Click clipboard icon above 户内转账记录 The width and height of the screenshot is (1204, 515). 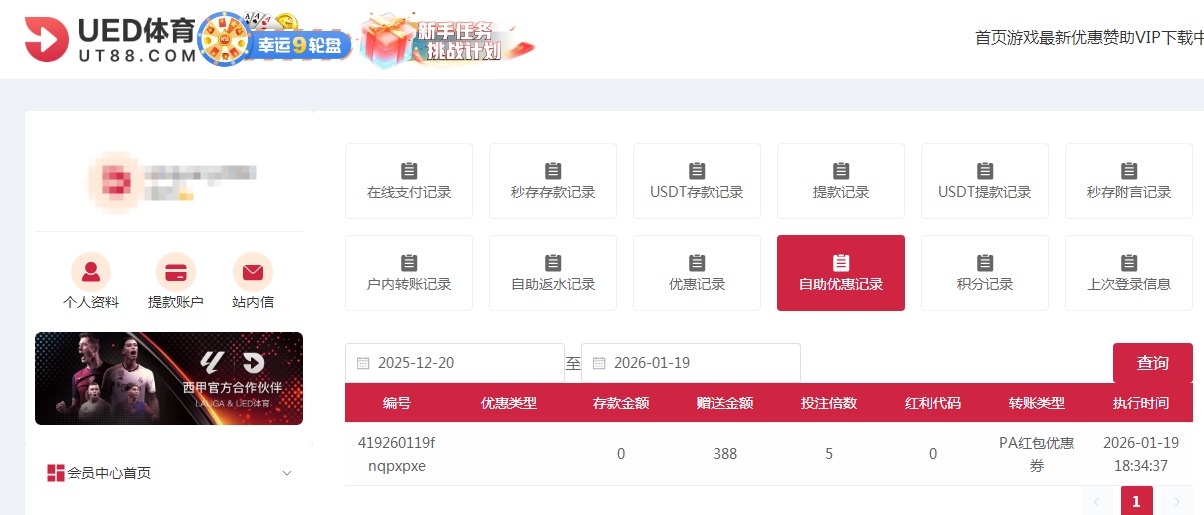click(409, 263)
